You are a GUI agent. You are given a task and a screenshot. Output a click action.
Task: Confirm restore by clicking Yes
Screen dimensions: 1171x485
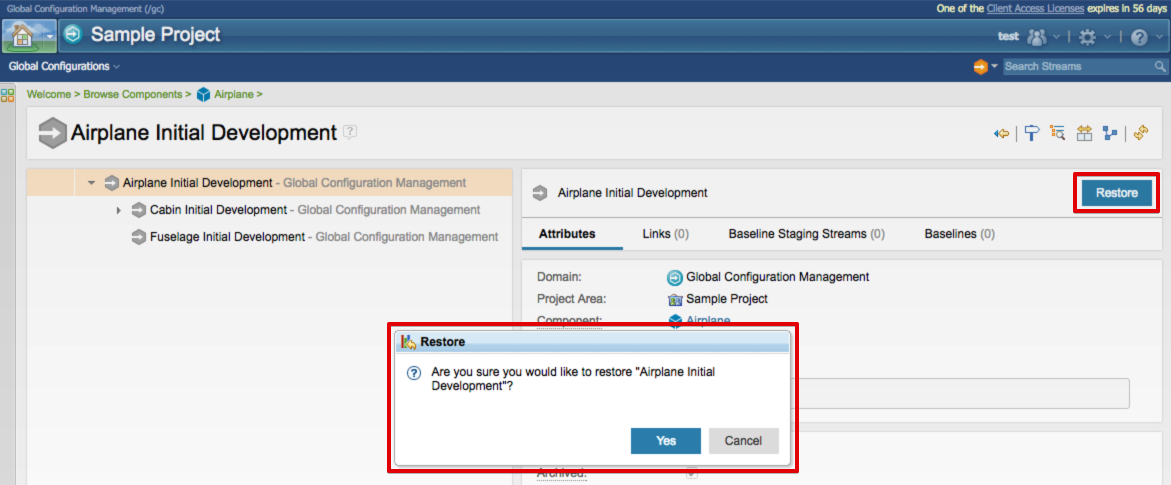click(x=665, y=441)
